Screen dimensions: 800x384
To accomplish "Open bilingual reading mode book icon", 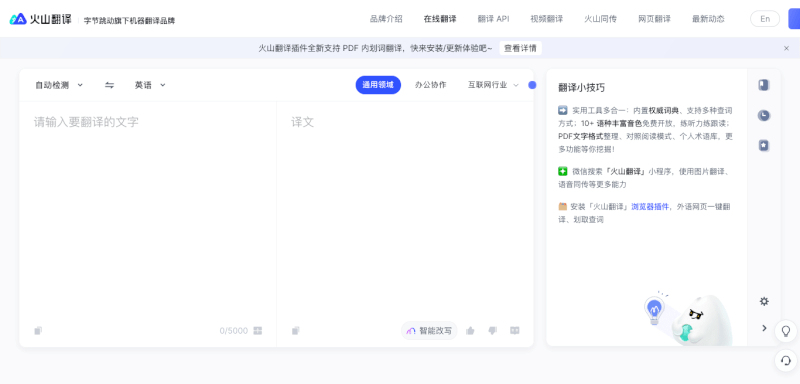I will (x=515, y=331).
